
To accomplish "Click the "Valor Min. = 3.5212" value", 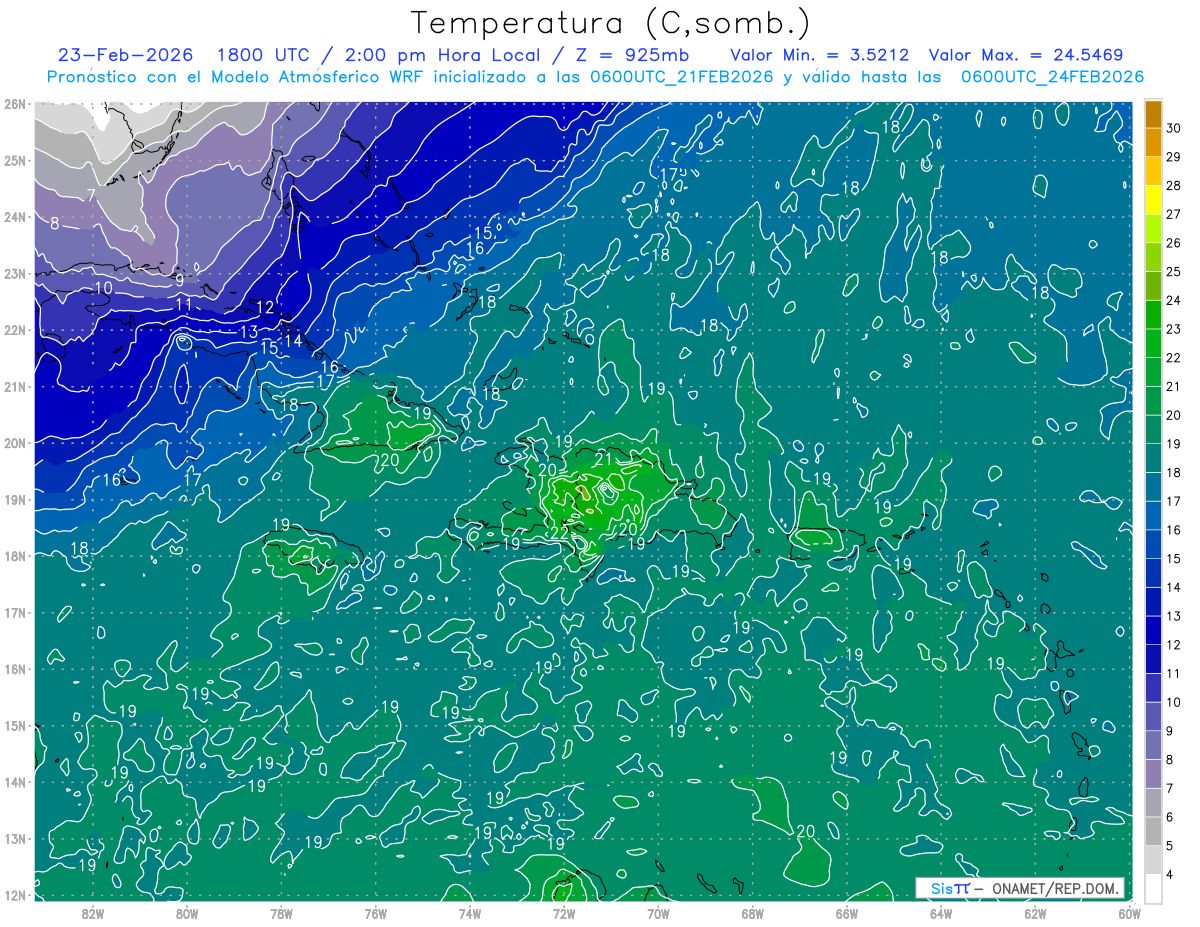I will point(820,55).
